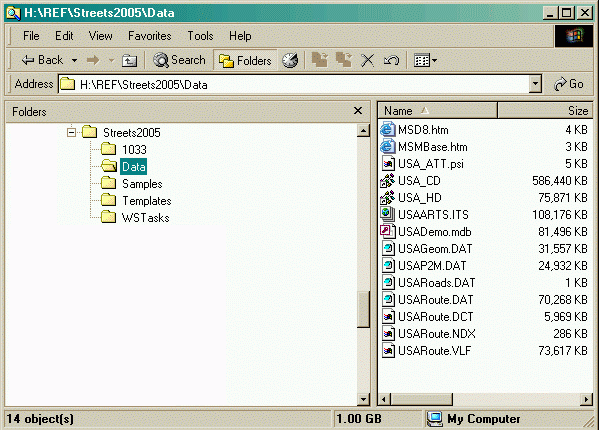
Task: Click the Delete X toolbar icon
Action: pyautogui.click(x=367, y=60)
